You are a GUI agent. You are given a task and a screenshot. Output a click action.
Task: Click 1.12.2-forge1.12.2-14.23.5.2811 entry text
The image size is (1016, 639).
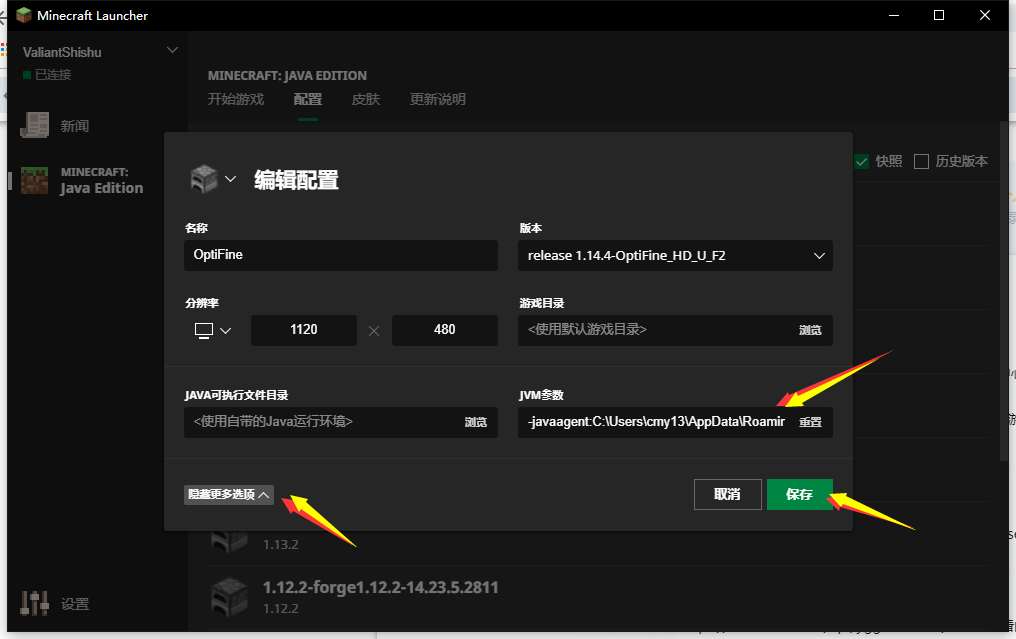380,588
